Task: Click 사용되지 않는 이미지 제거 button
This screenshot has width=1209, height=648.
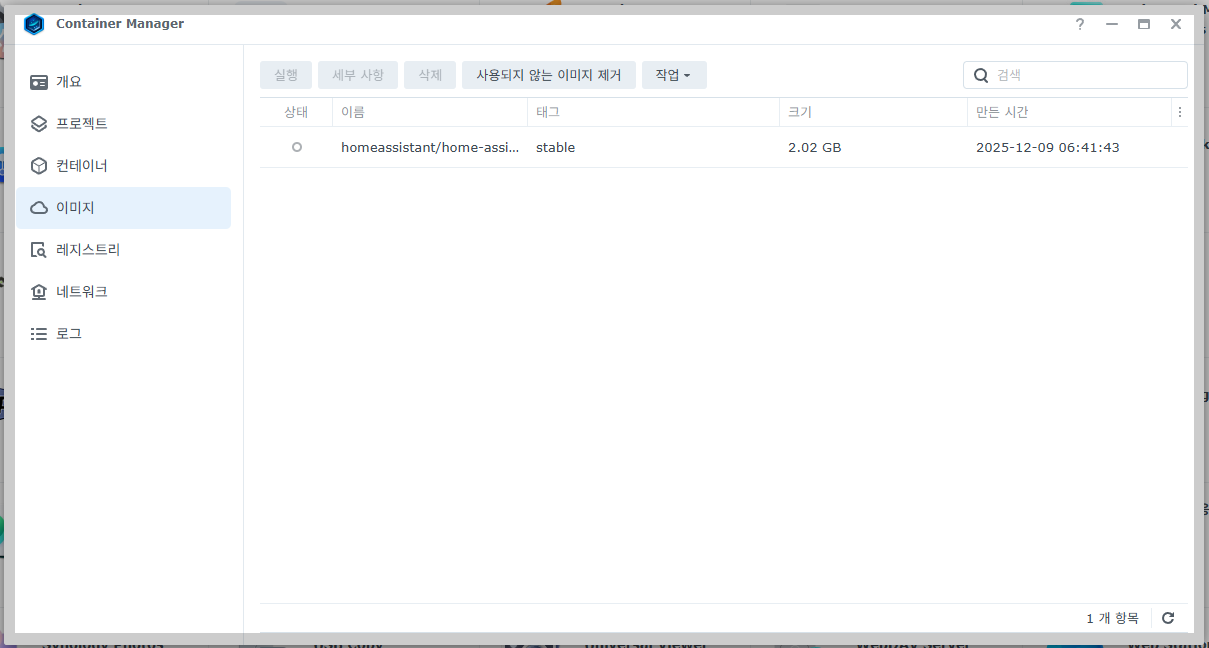Action: tap(549, 75)
